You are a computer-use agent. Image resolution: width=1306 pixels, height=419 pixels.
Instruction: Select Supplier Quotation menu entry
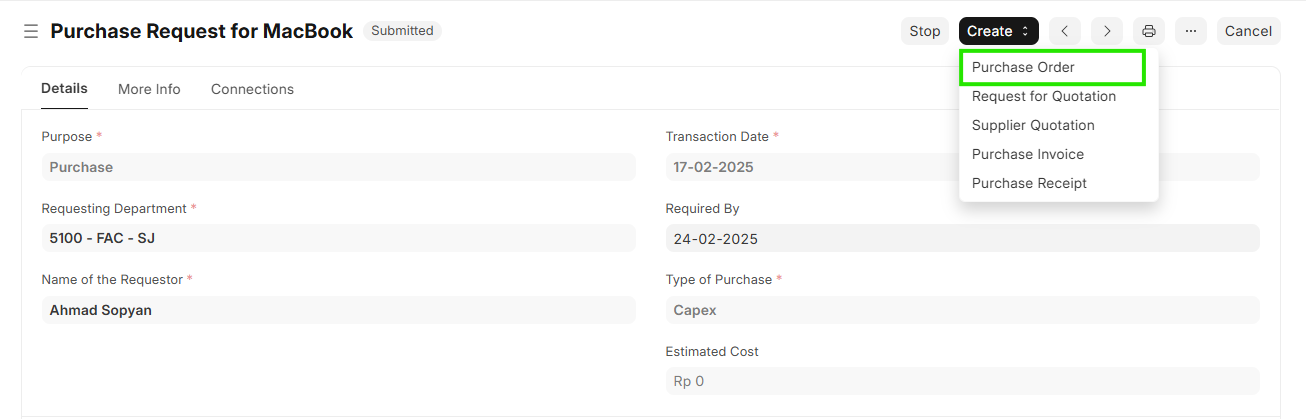point(1033,125)
